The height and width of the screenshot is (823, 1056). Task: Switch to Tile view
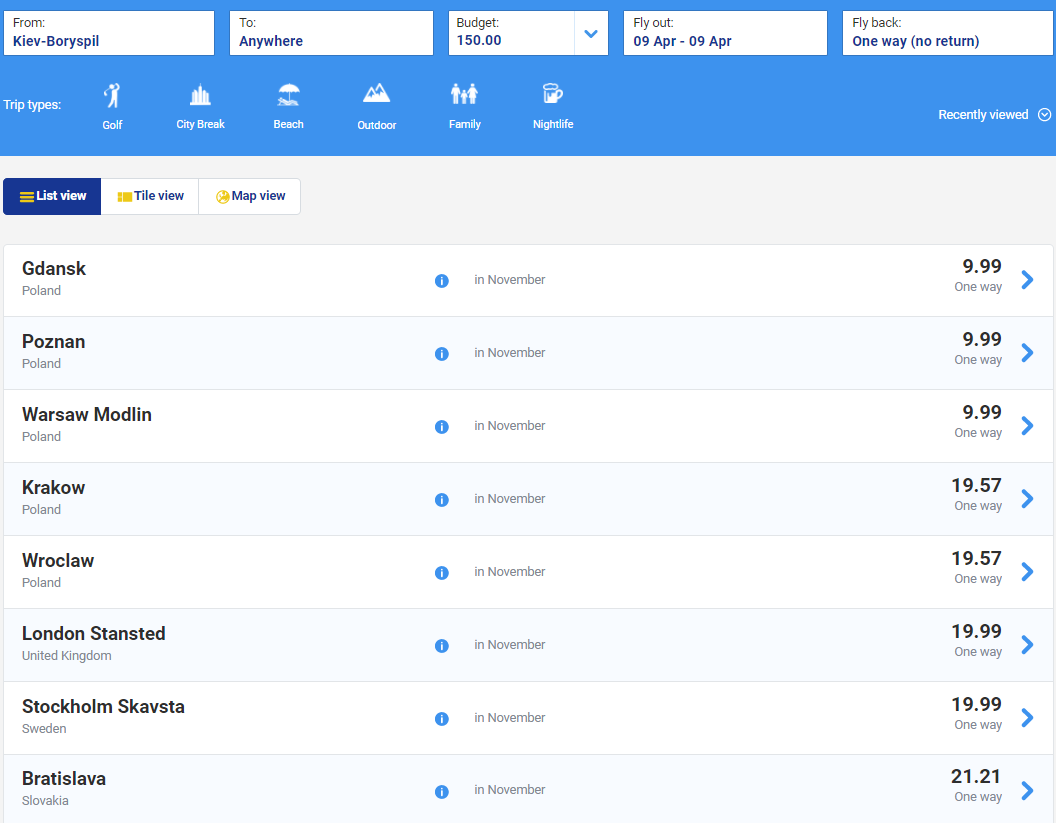click(150, 196)
